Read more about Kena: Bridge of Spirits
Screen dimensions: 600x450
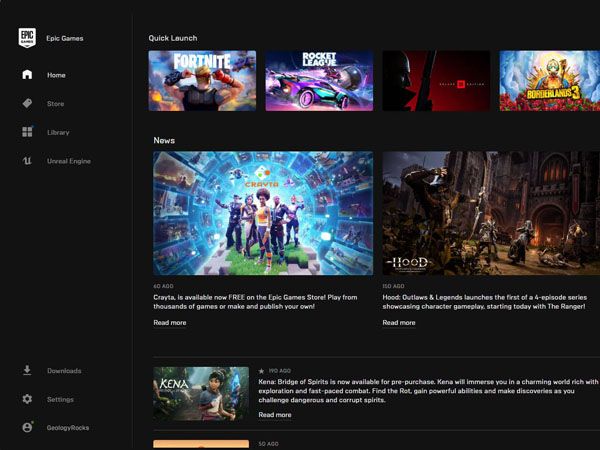(275, 415)
